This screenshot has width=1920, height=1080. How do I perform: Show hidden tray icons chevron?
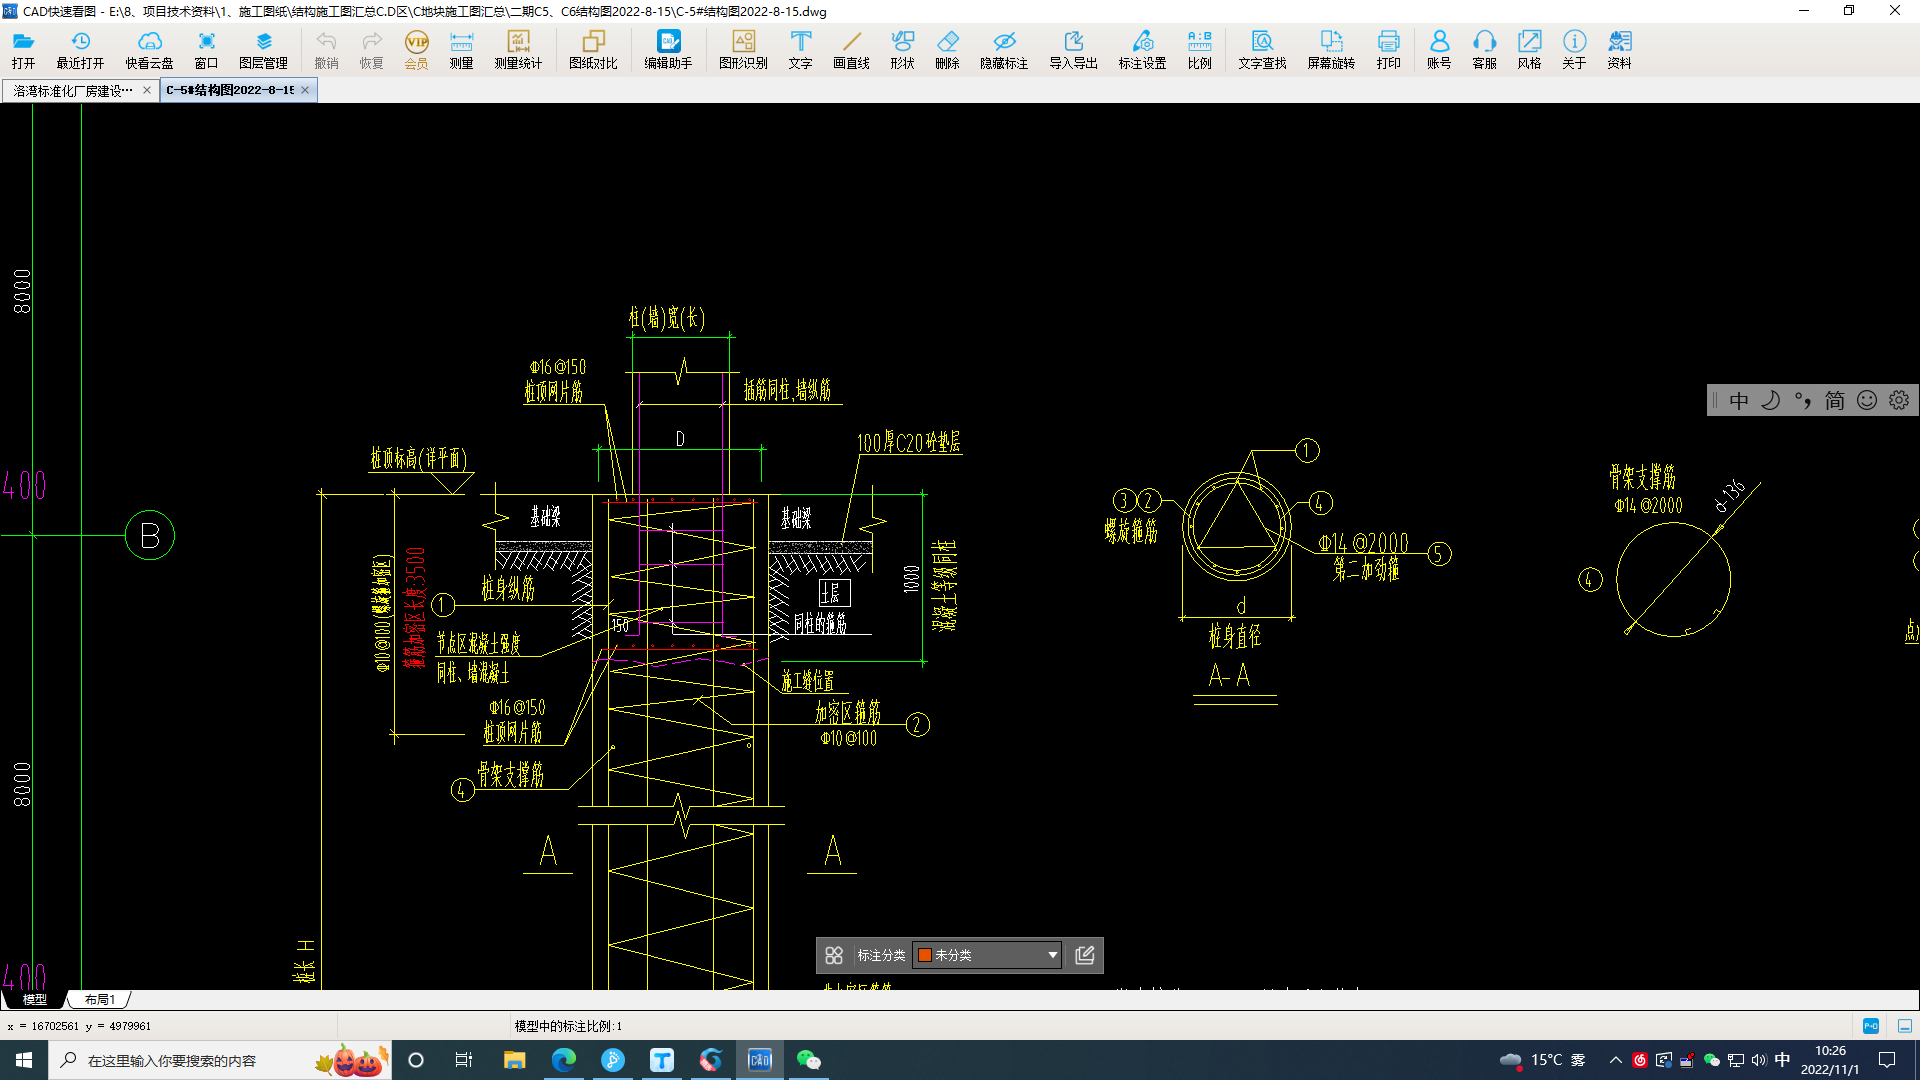pyautogui.click(x=1615, y=1060)
